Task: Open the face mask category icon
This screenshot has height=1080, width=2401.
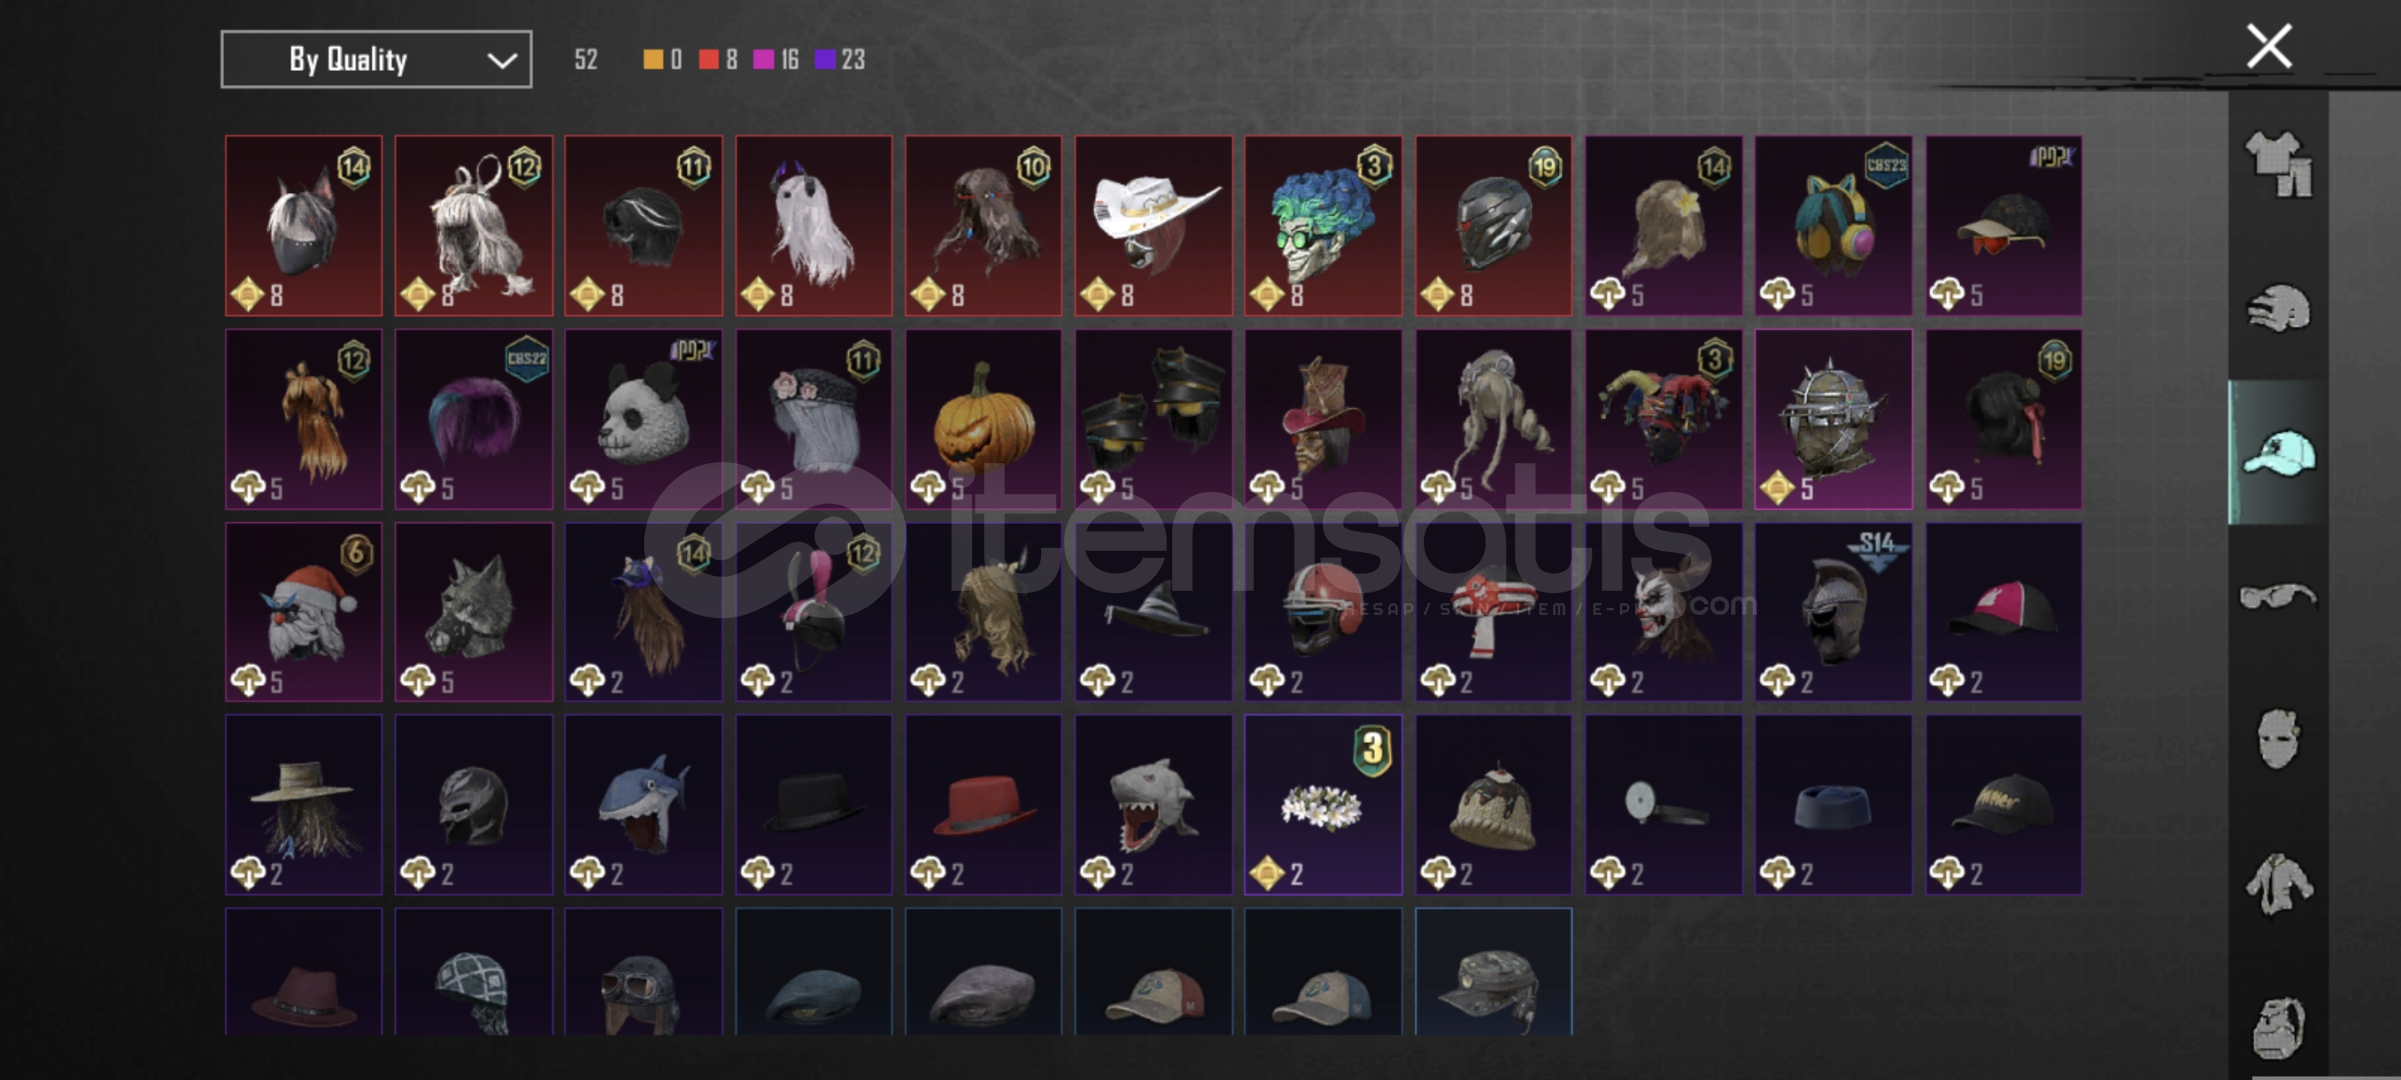Action: pyautogui.click(x=2279, y=739)
